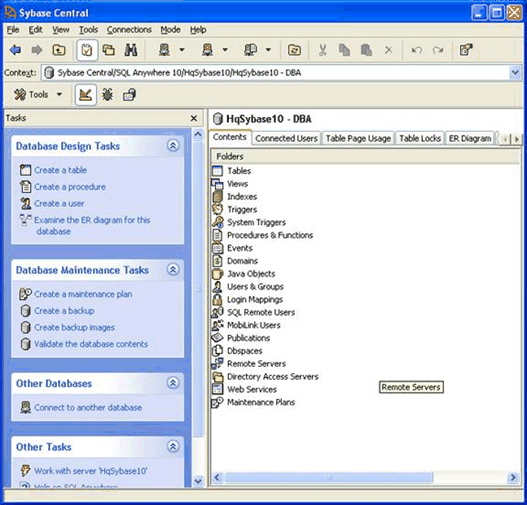Viewport: 527px width, 505px height.
Task: Switch to ER Diagram tab
Action: click(470, 138)
